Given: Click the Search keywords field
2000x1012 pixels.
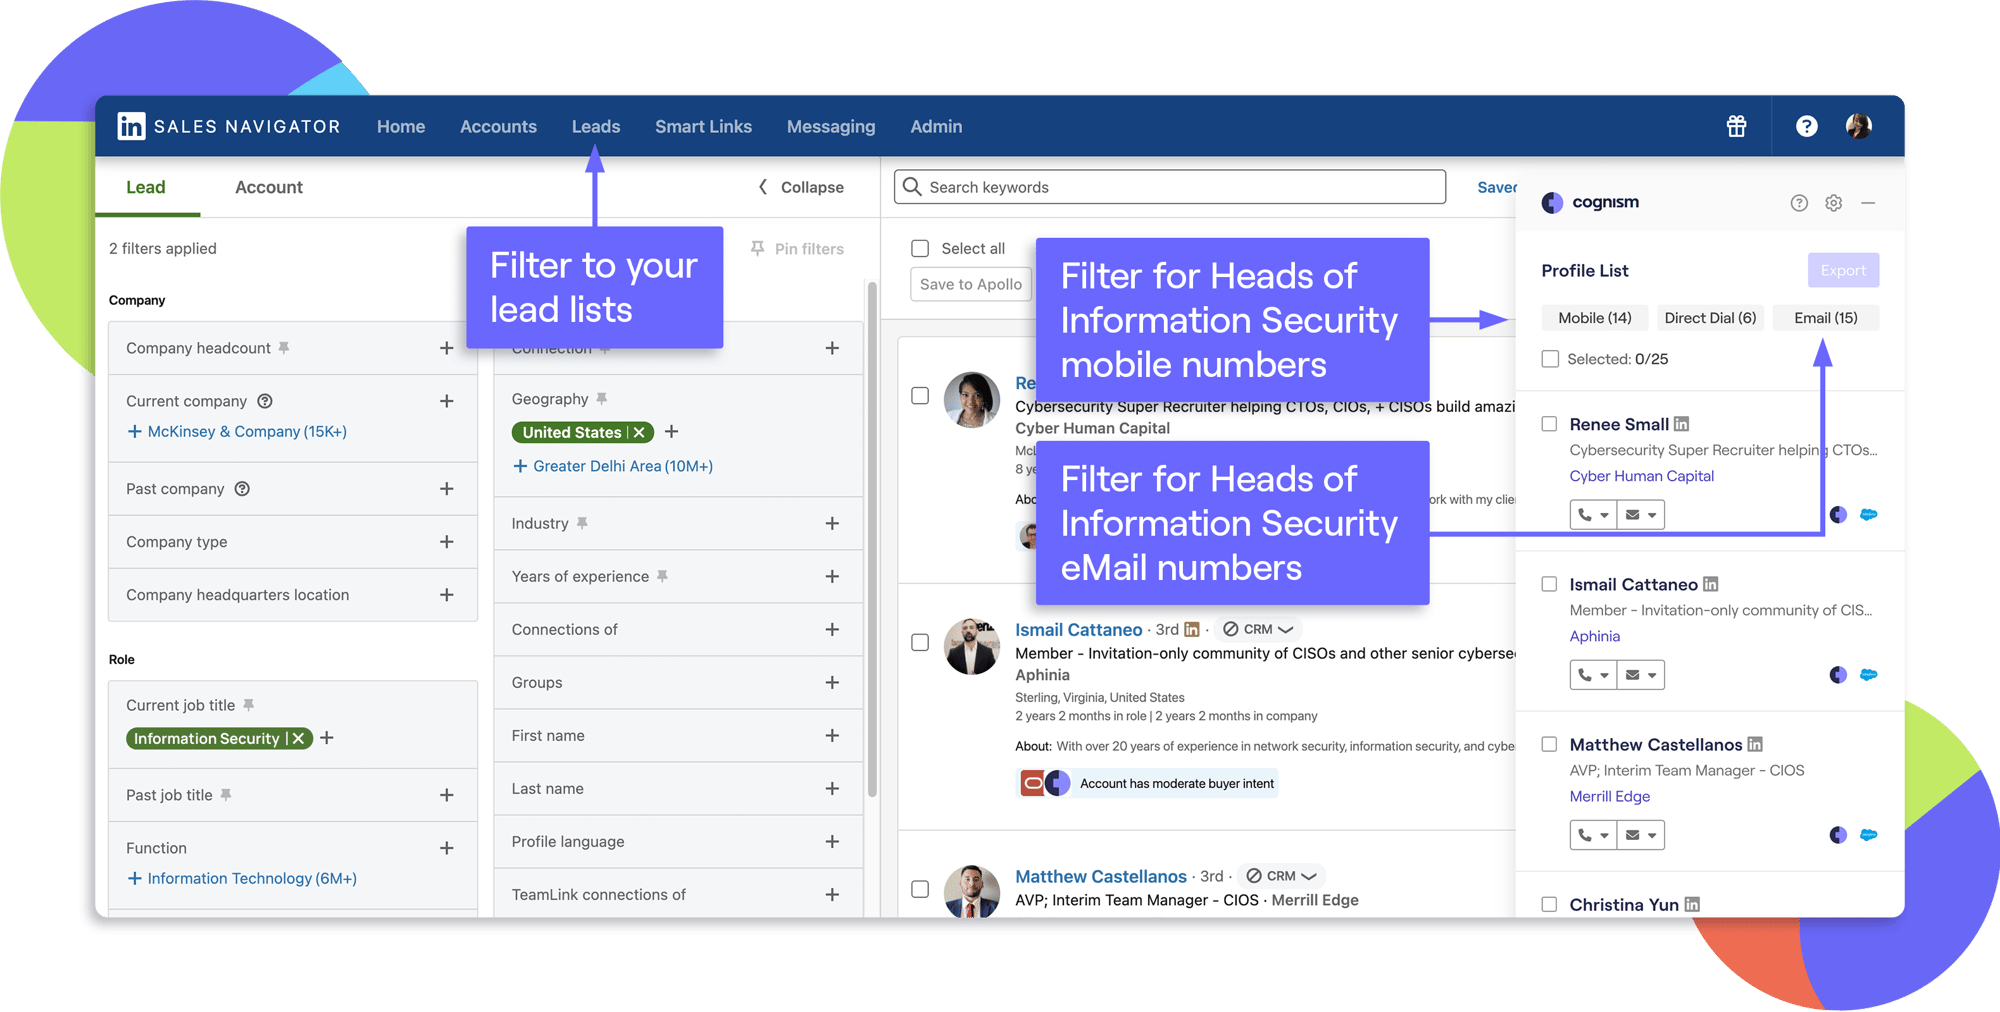Looking at the screenshot, I should click(1170, 187).
